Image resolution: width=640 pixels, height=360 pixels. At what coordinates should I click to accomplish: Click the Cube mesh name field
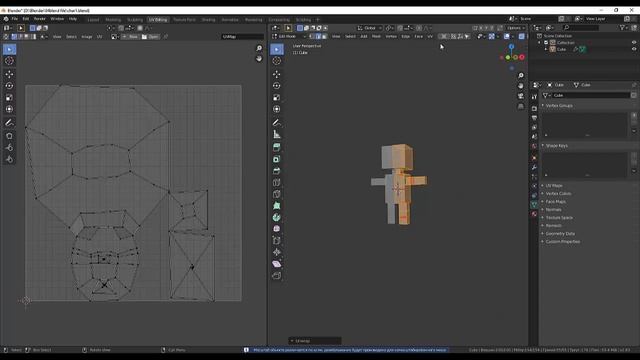(x=591, y=95)
